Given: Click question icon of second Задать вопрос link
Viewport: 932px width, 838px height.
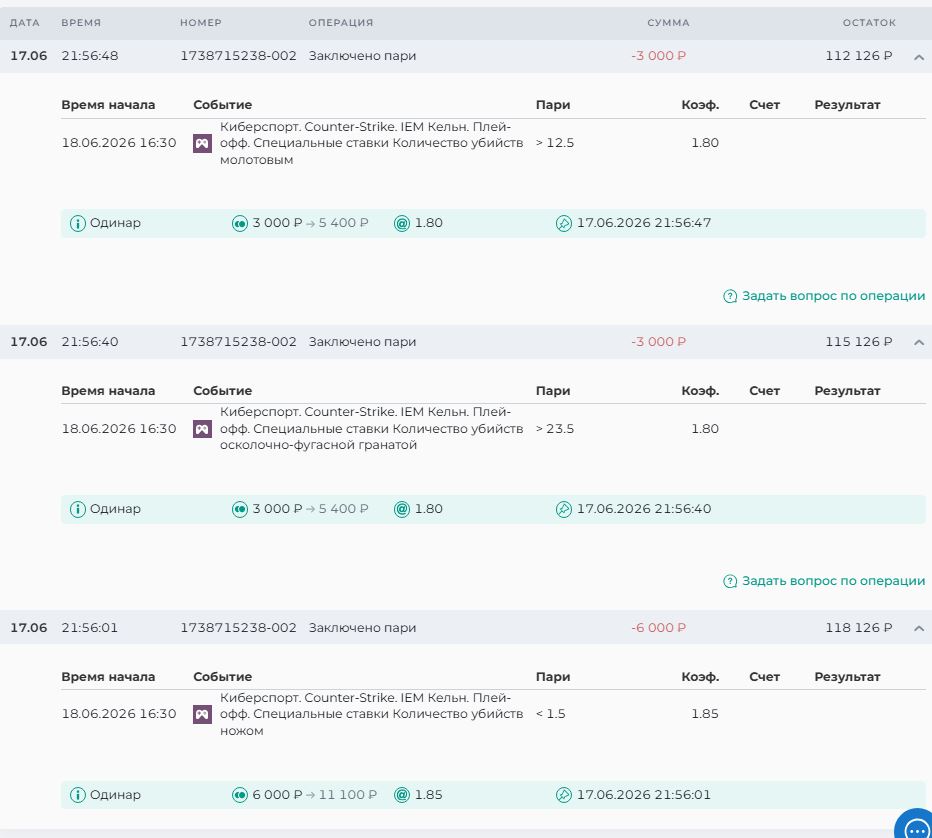Looking at the screenshot, I should click(x=730, y=581).
